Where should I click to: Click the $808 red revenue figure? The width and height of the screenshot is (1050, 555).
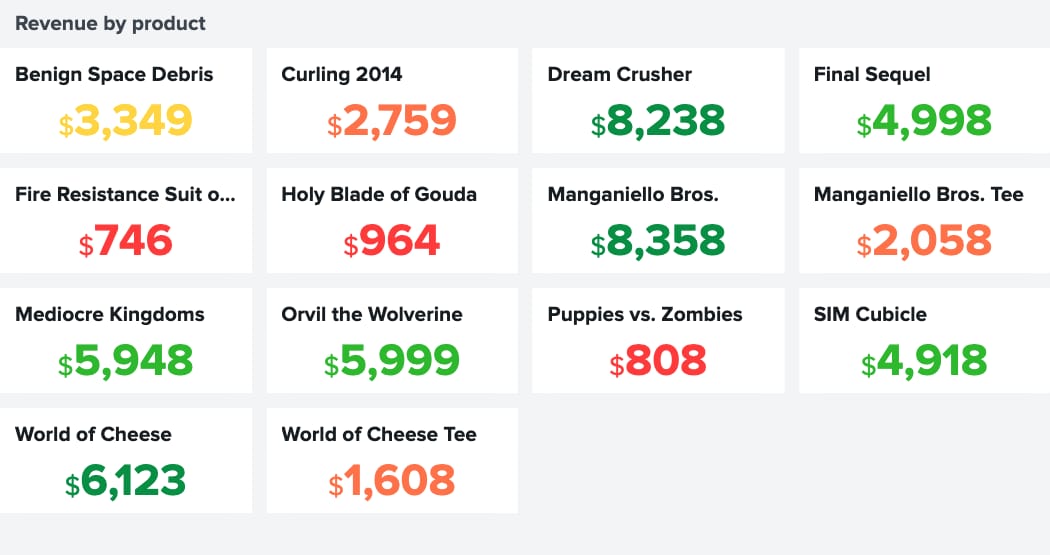pos(658,362)
